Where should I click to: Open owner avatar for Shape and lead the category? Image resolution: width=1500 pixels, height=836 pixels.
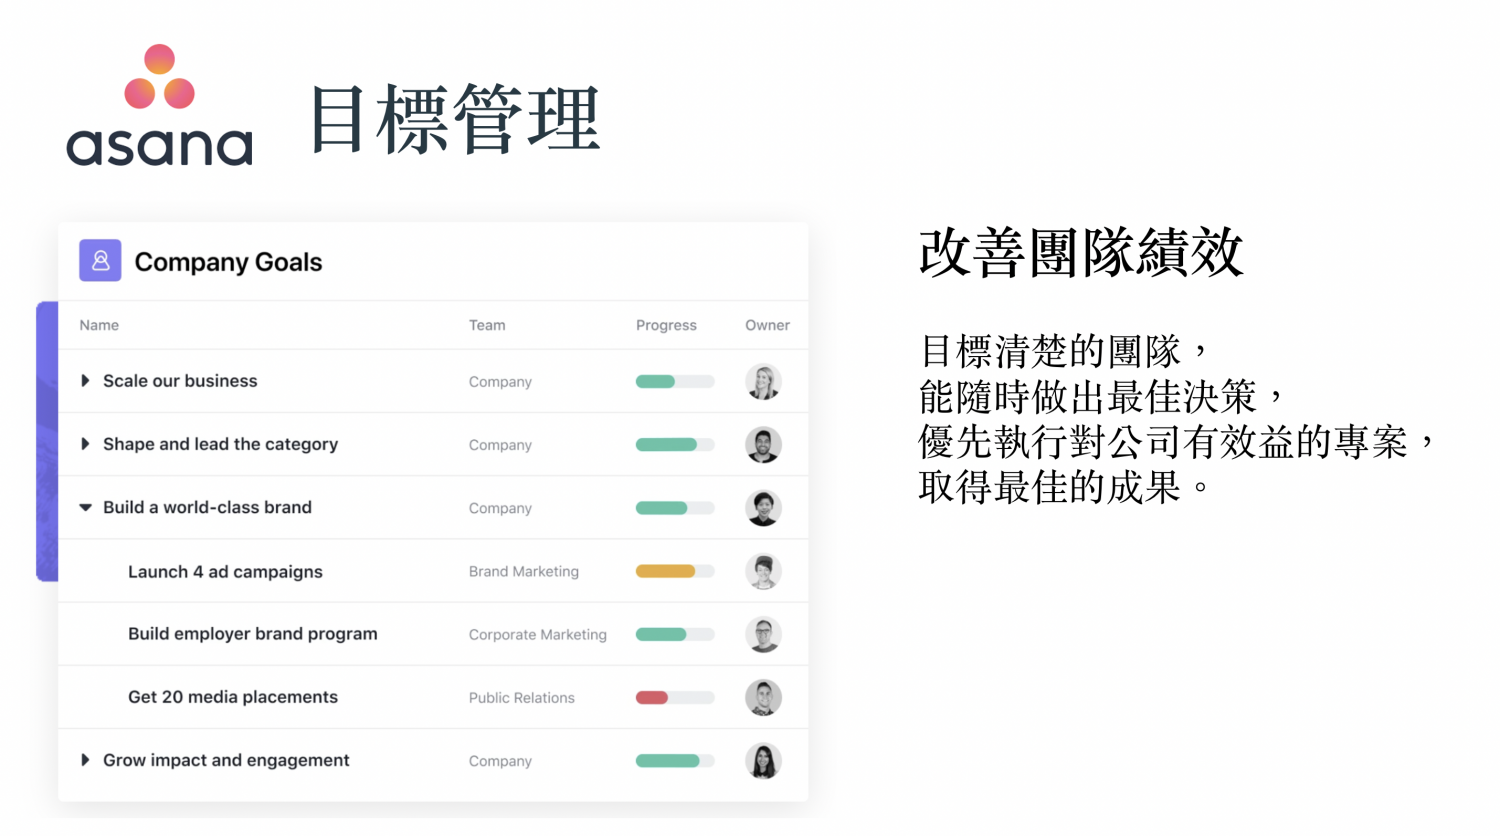coord(763,445)
